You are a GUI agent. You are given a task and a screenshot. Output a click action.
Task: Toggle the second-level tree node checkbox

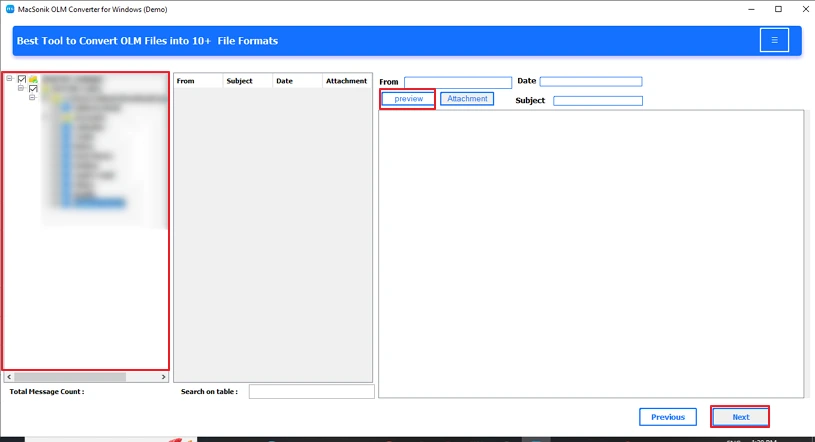tap(33, 89)
